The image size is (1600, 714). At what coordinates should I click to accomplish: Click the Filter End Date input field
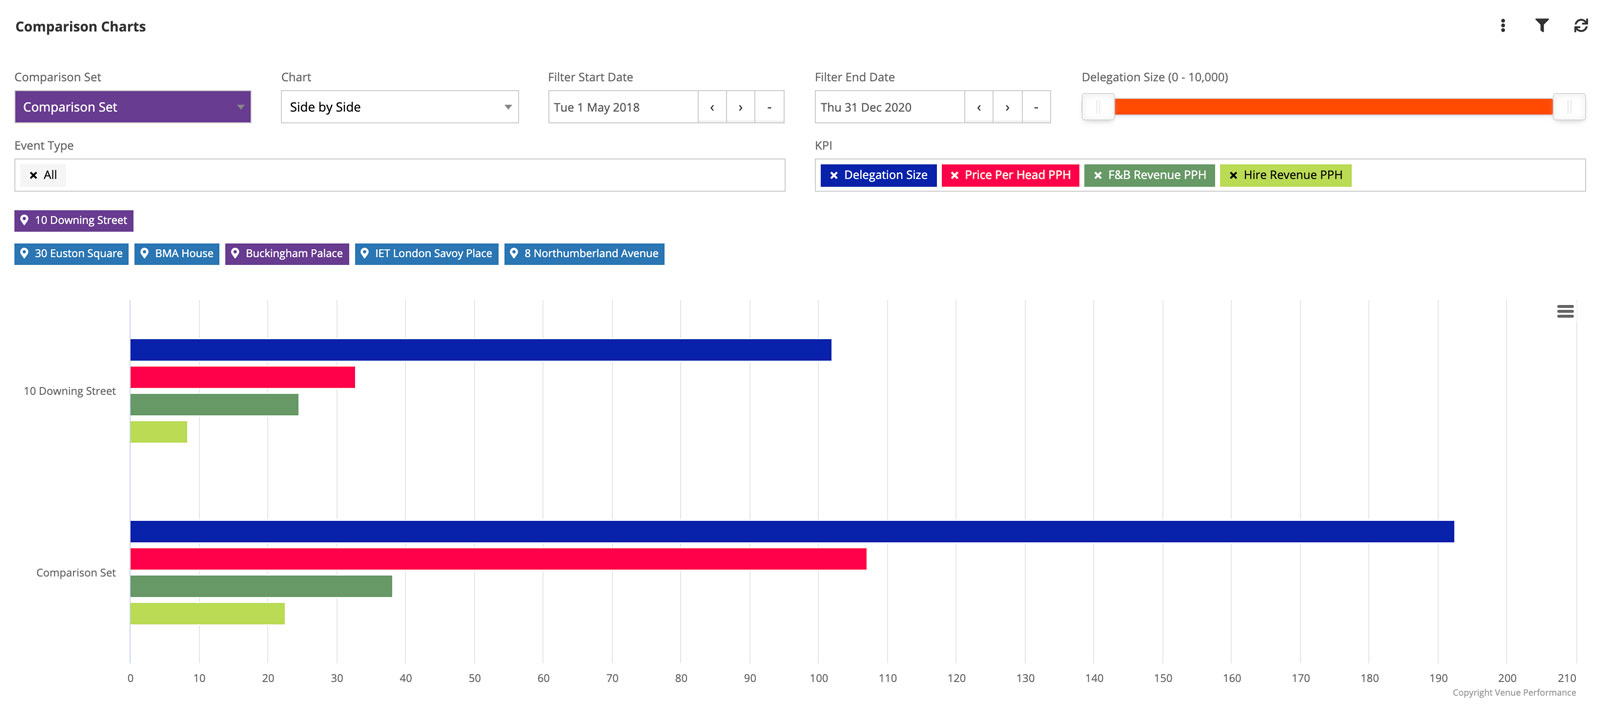pos(888,107)
